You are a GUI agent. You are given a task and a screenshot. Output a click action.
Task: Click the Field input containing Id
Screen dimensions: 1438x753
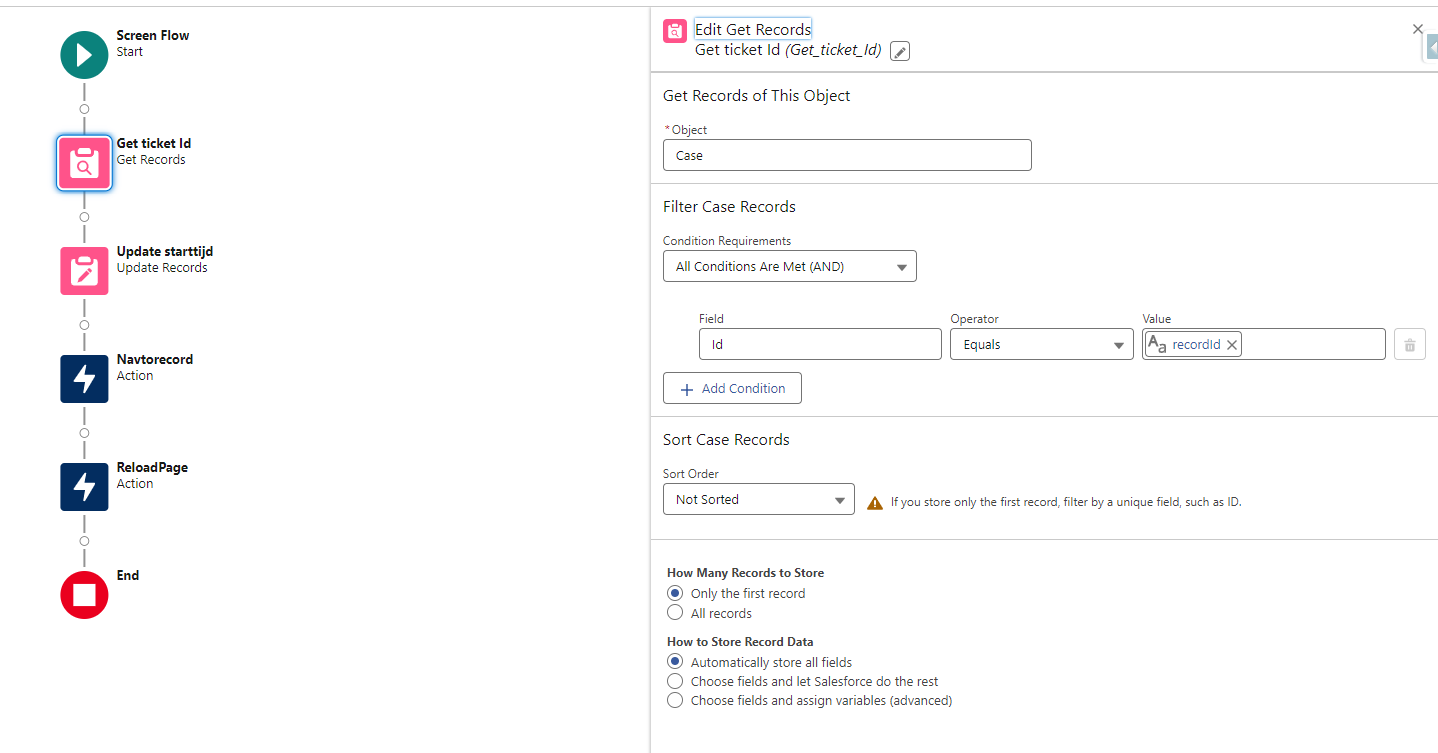pos(819,345)
